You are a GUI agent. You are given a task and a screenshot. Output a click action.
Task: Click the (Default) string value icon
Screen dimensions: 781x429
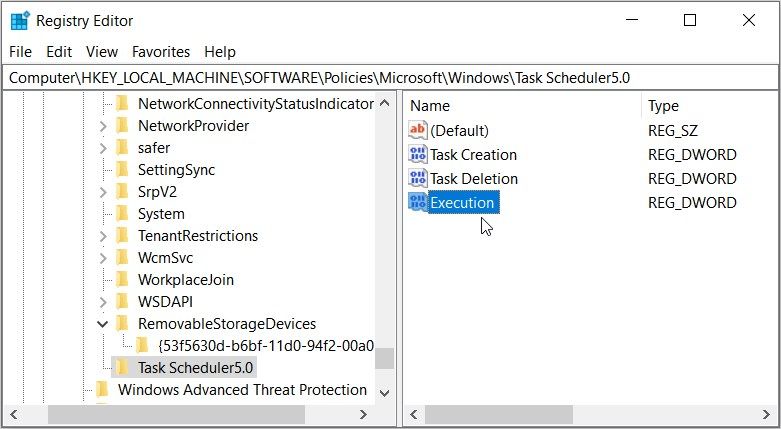tap(418, 130)
